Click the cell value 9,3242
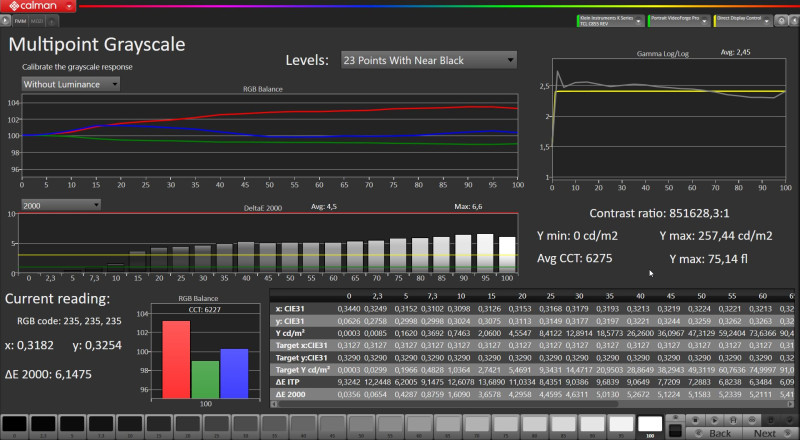 pos(348,382)
